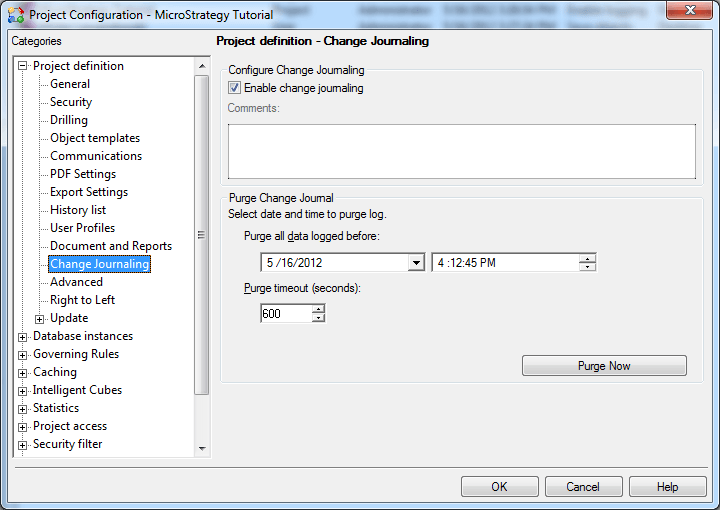This screenshot has height=510, width=720.
Task: Click the Cancel button
Action: click(583, 487)
